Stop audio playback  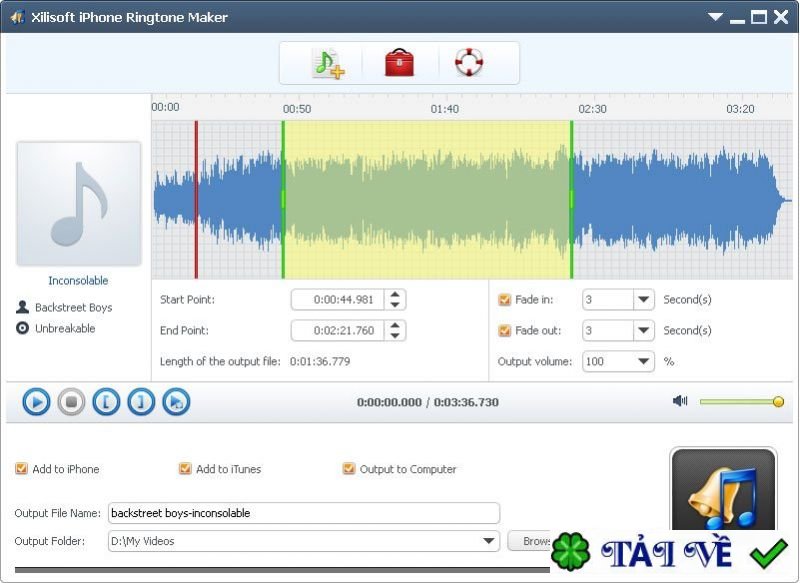click(71, 401)
